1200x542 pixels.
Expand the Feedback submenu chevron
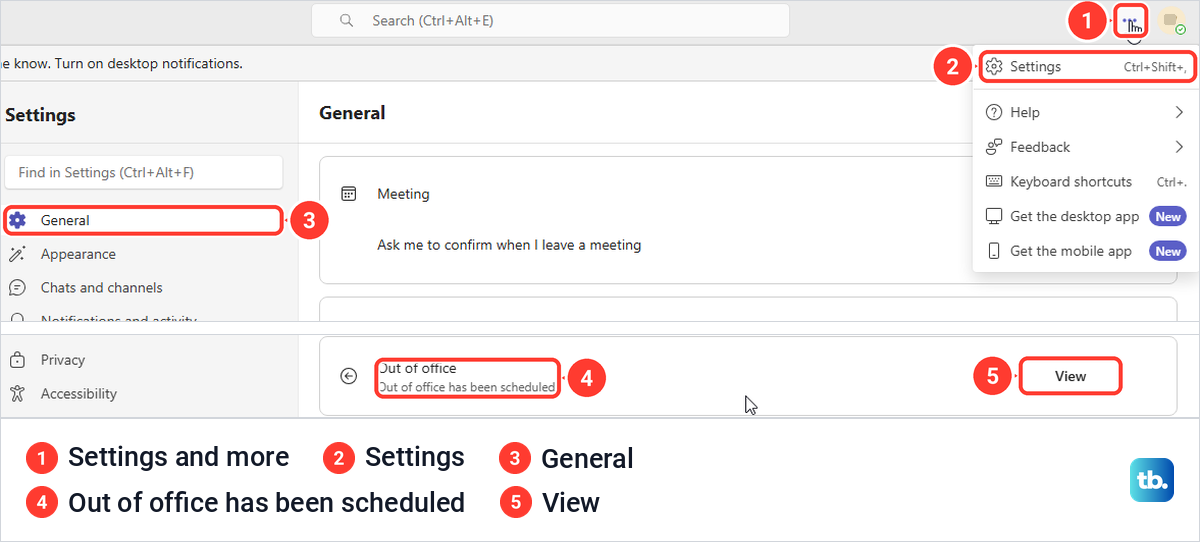[1179, 147]
